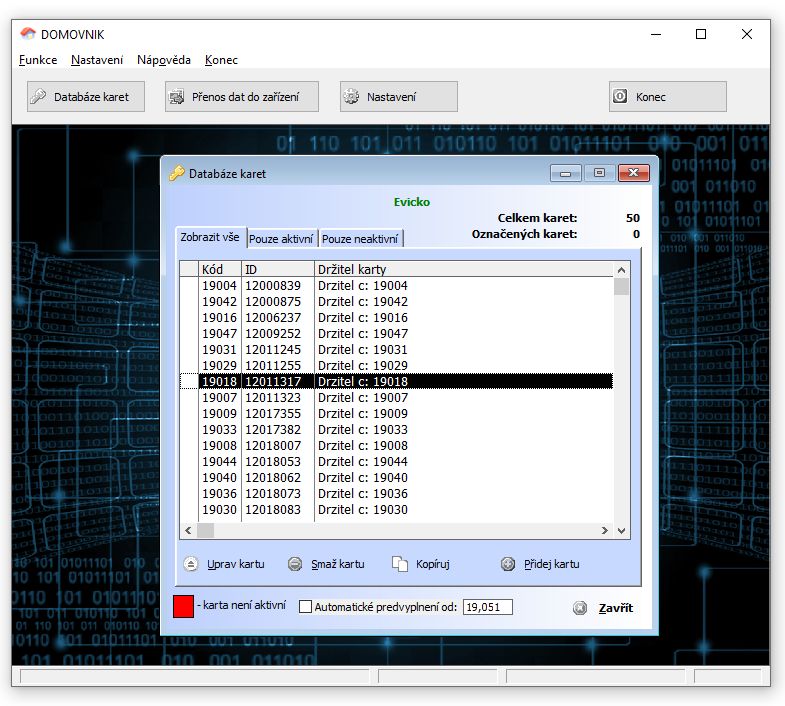Viewport: 785px width, 706px height.
Task: Switch to the Pouze neaktivní tab
Action: 360,238
